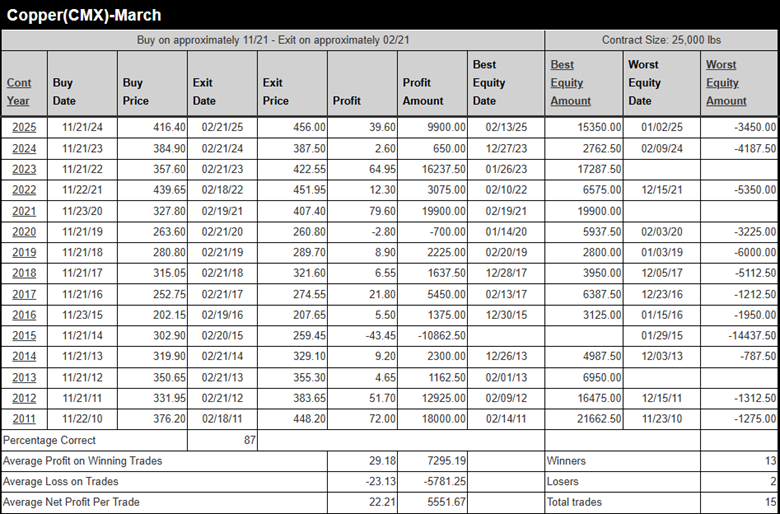This screenshot has width=780, height=514.
Task: Open the 2017 contract year link
Action: coord(24,294)
